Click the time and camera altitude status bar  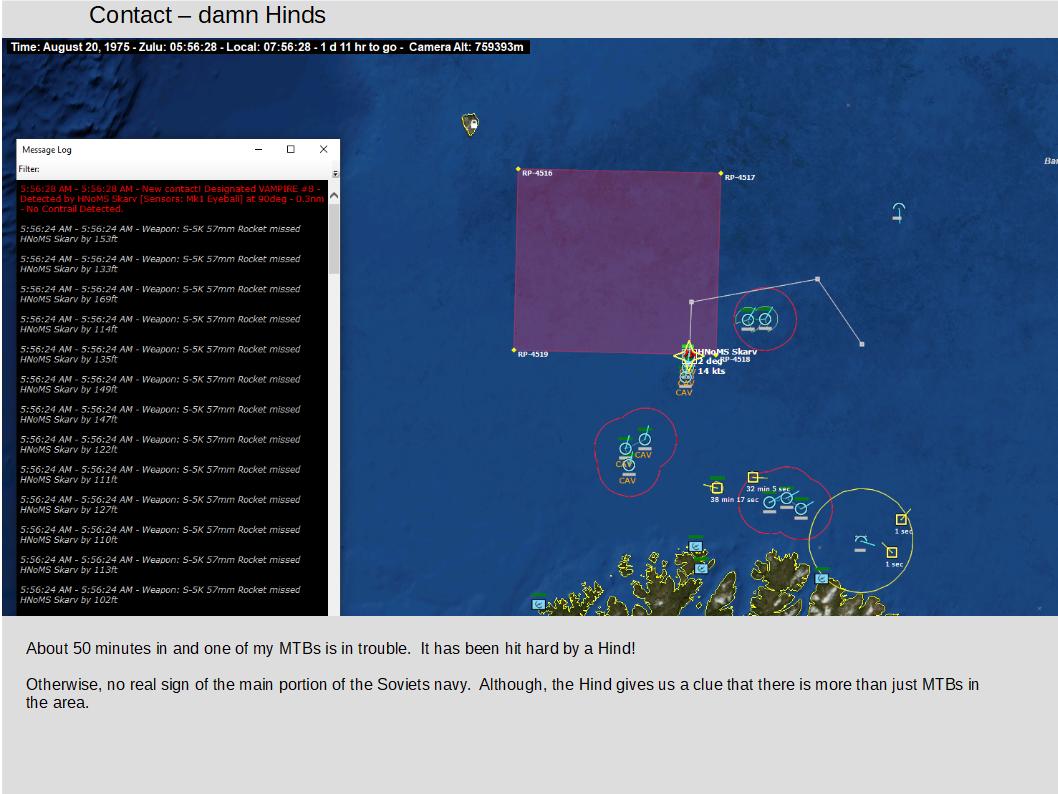[x=267, y=47]
